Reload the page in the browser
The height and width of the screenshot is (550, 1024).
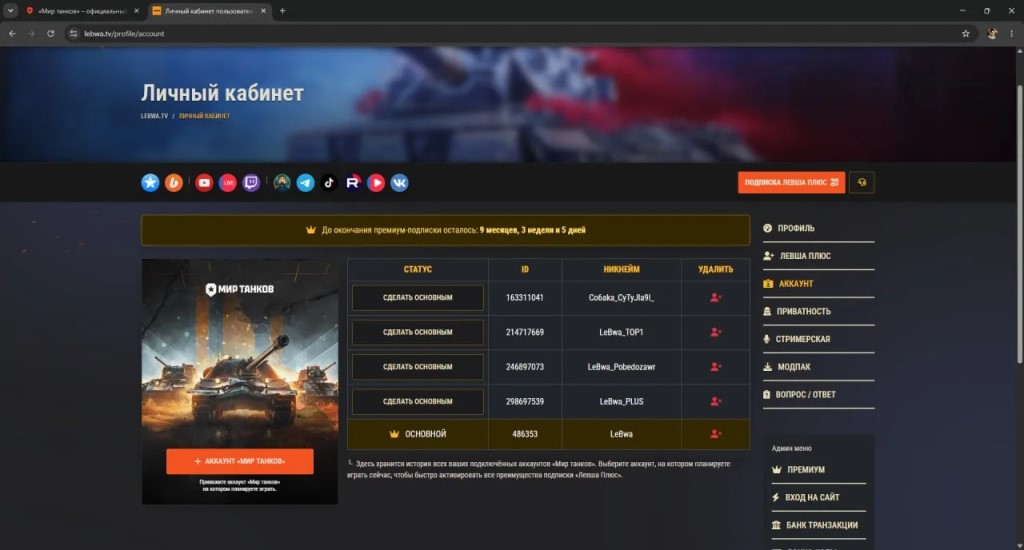click(50, 33)
